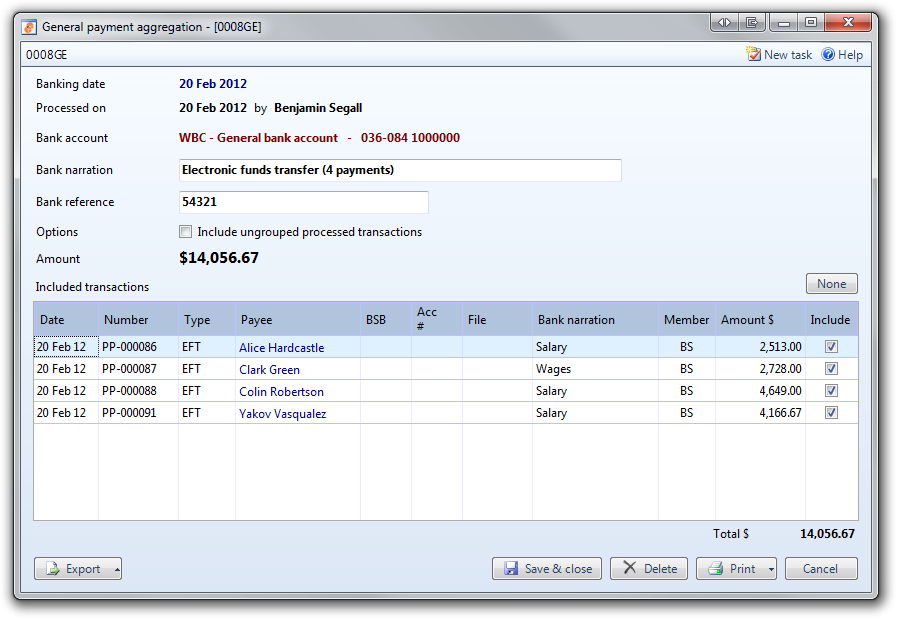Select transaction number PP-000088
The height and width of the screenshot is (619, 897).
click(x=129, y=391)
